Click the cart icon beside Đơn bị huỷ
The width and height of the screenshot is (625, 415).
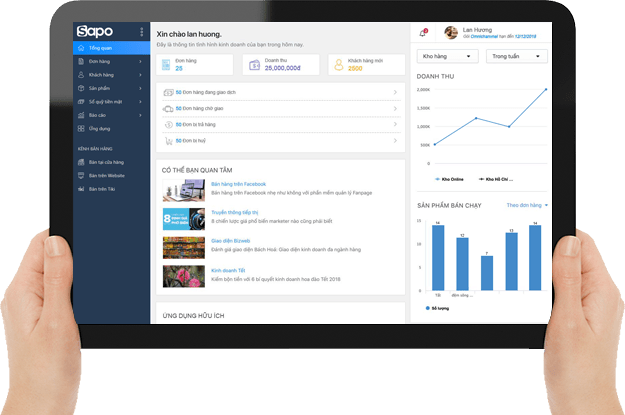[x=168, y=139]
